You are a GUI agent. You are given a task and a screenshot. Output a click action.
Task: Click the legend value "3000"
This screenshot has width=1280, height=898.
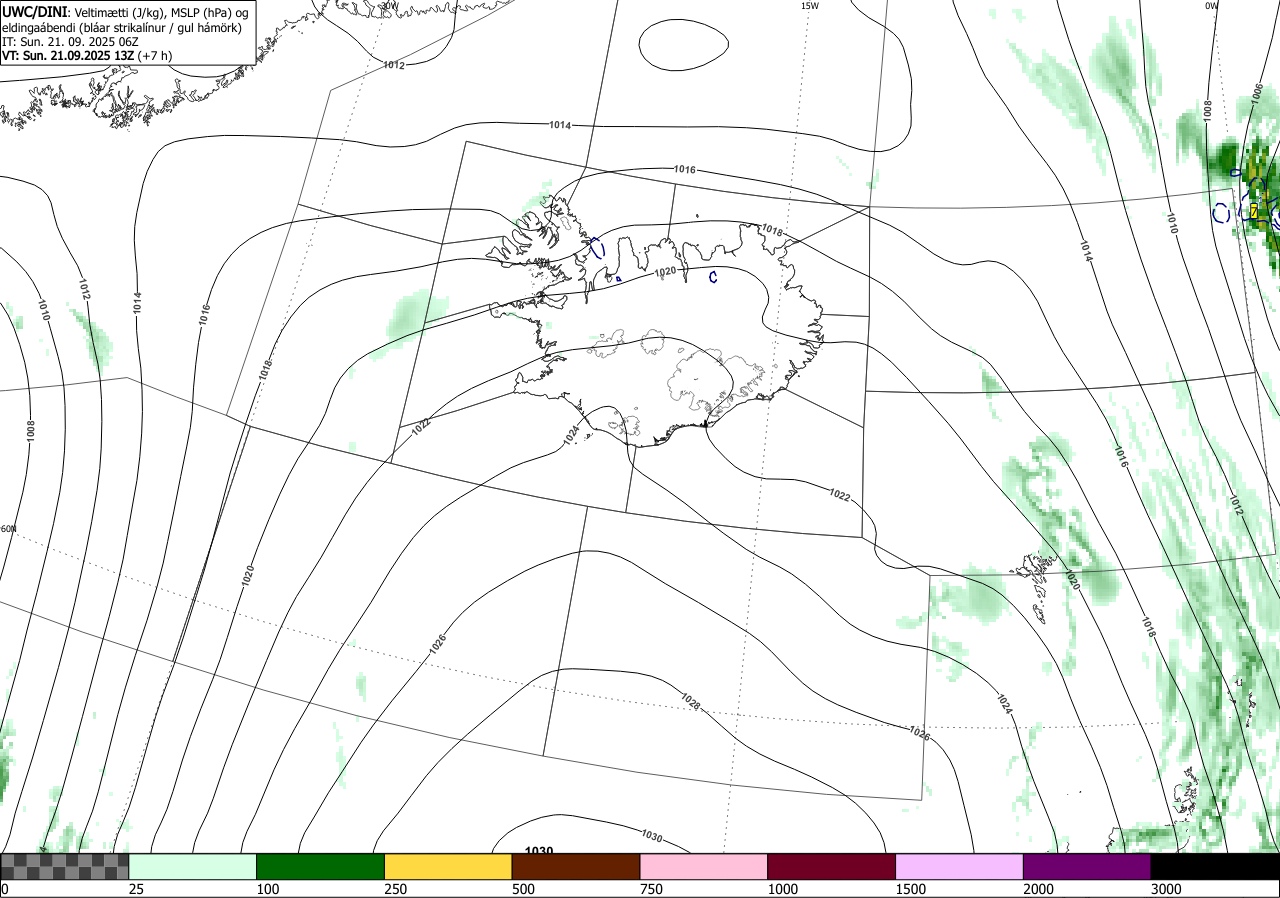pyautogui.click(x=1166, y=889)
